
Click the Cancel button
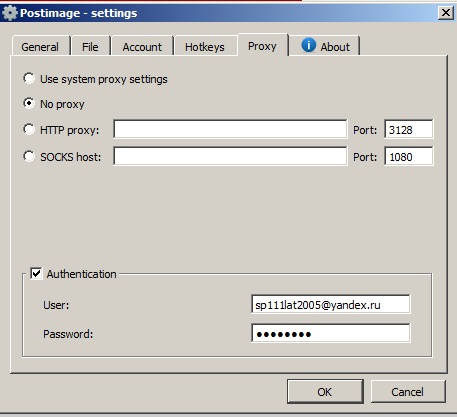tap(408, 391)
